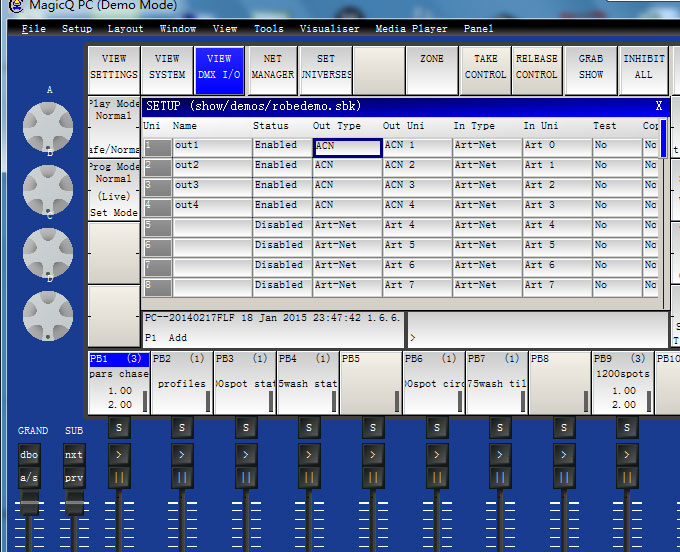Click the Go button under PB9

click(x=627, y=454)
